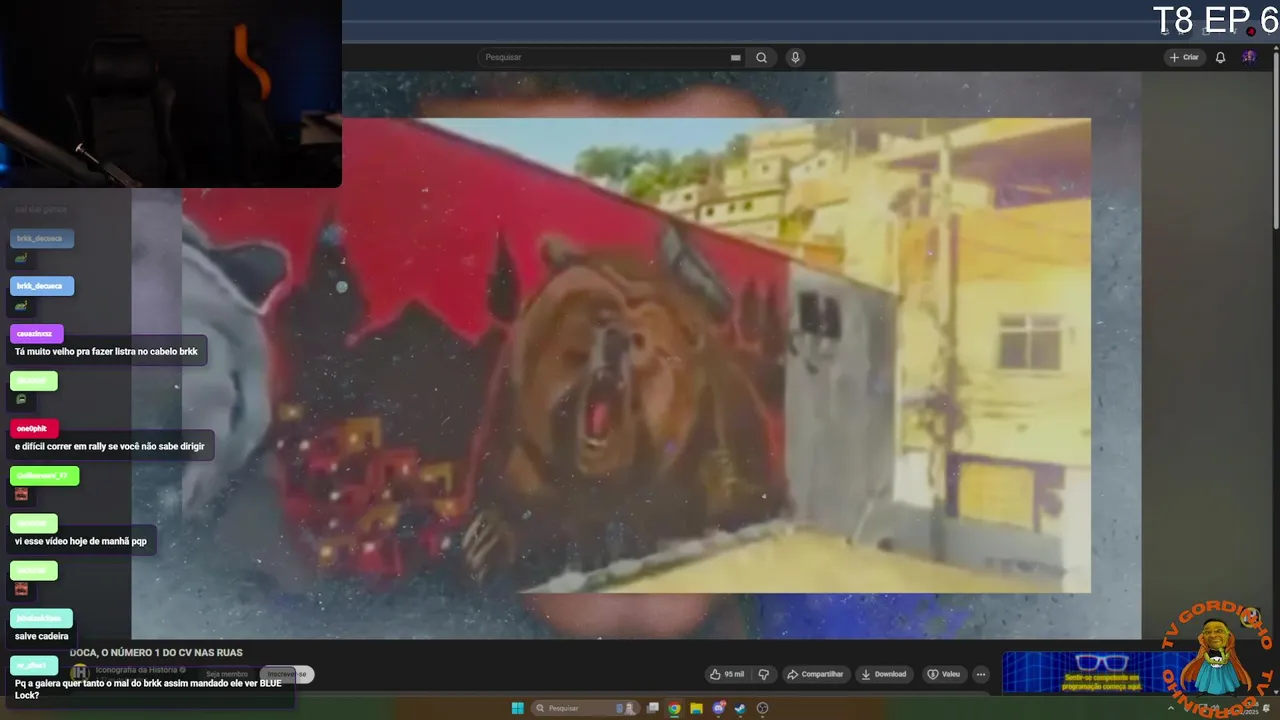Click the glasses advertisement banner
This screenshot has width=1280, height=720.
click(x=1100, y=672)
